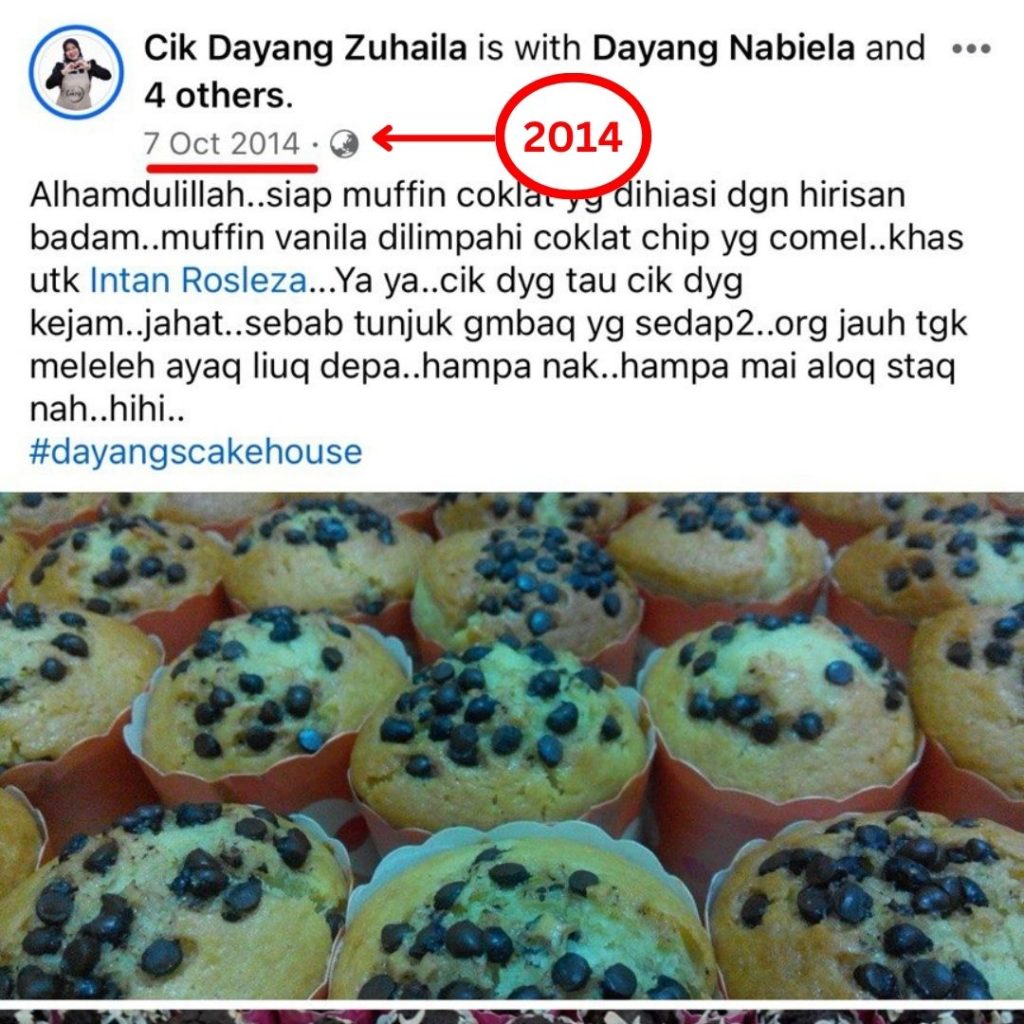Click the red underline beneath the date
Image resolution: width=1024 pixels, height=1024 pixels.
click(x=232, y=168)
